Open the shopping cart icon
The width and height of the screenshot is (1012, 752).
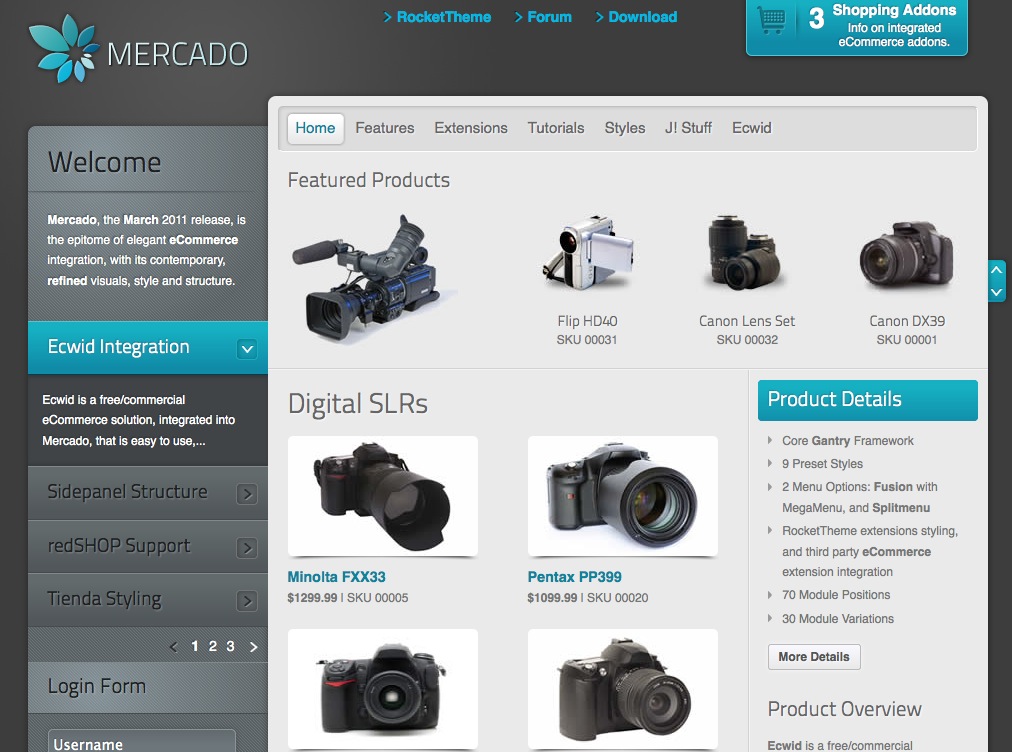pos(771,20)
